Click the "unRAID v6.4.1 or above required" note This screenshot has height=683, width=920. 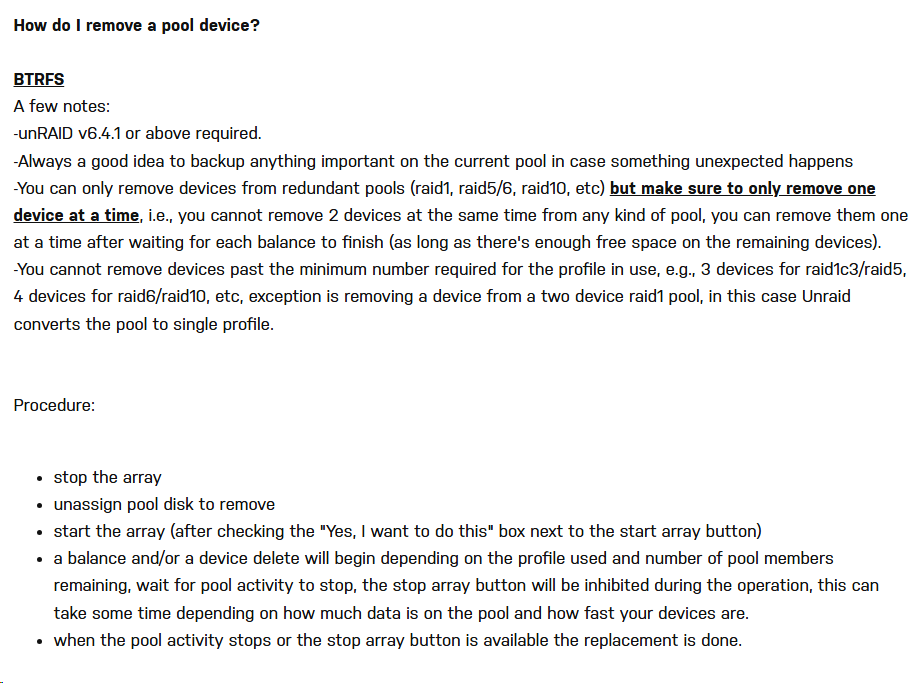137,133
